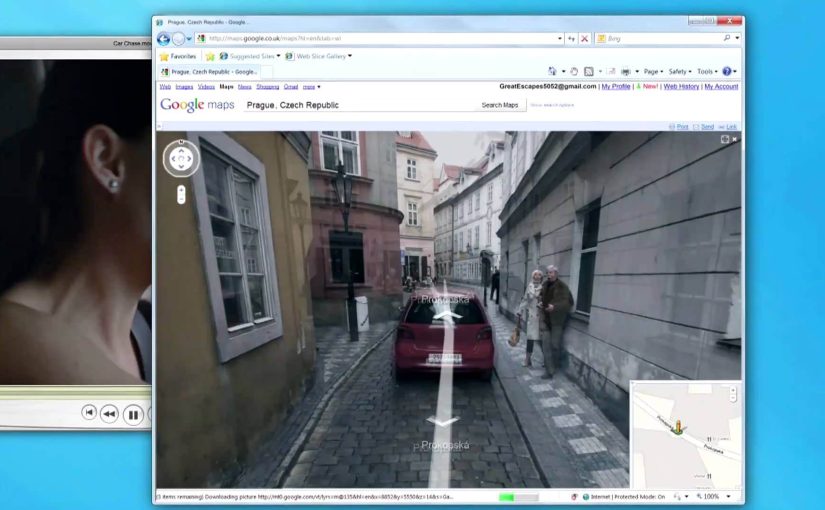This screenshot has height=510, width=825.
Task: Click the mini map zoom control
Action: point(733,394)
